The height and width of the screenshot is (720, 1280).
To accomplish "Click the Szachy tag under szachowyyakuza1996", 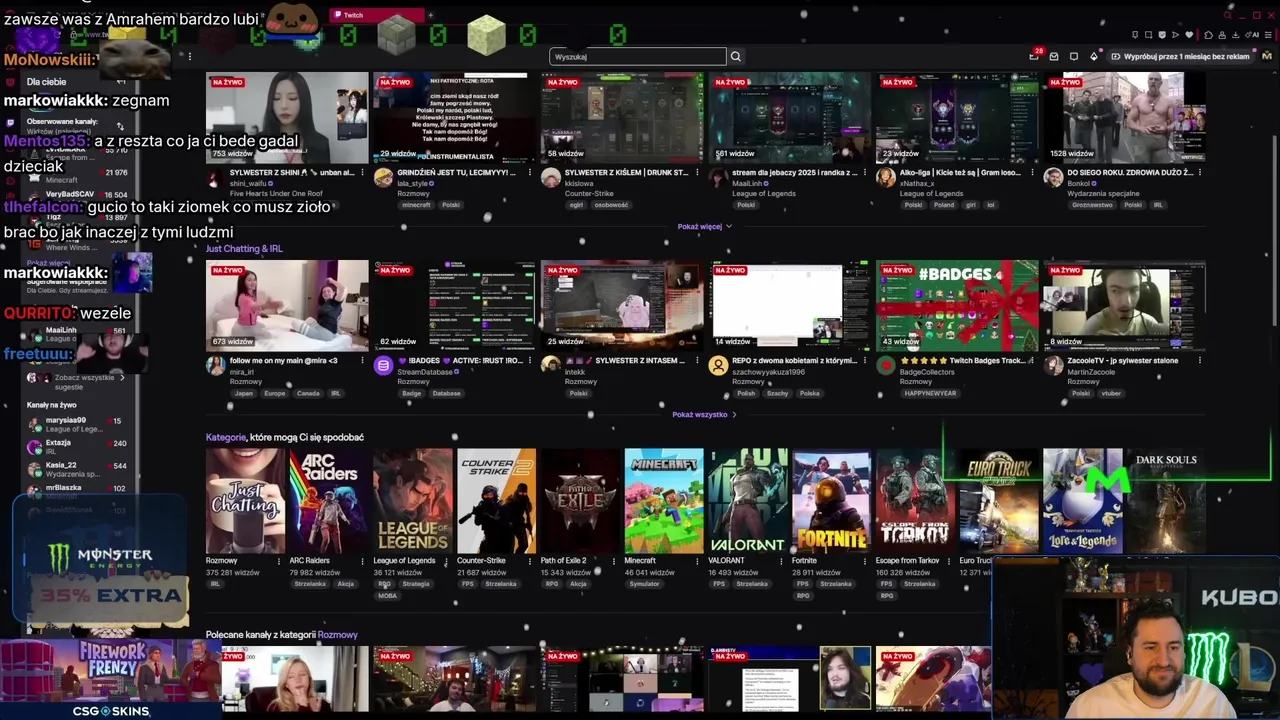I will click(x=777, y=393).
